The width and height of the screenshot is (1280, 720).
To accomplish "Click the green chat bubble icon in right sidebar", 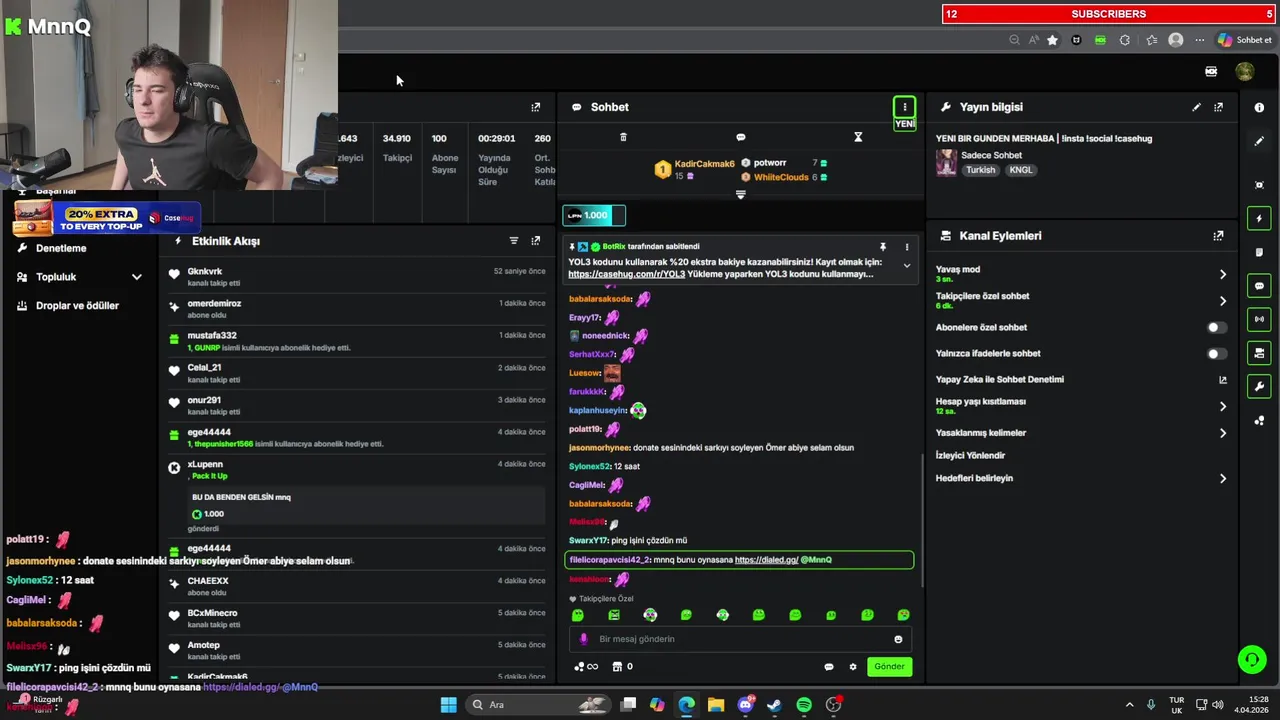I will pyautogui.click(x=1259, y=286).
